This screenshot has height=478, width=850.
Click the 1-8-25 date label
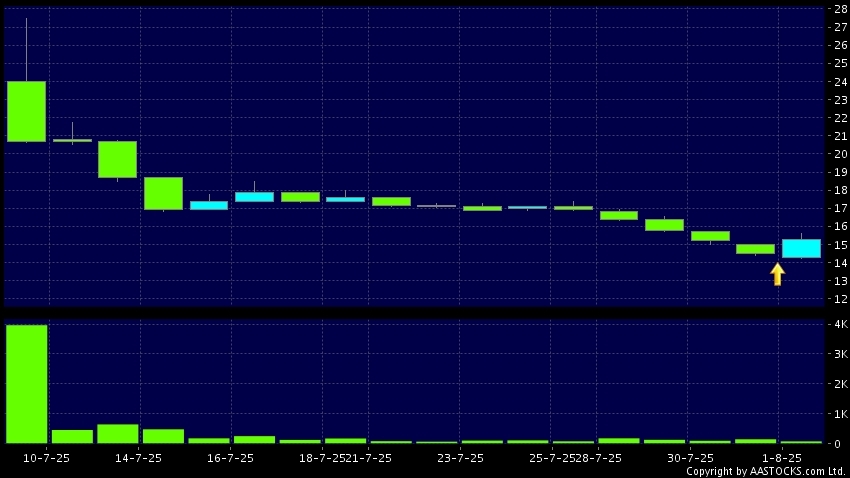781,458
